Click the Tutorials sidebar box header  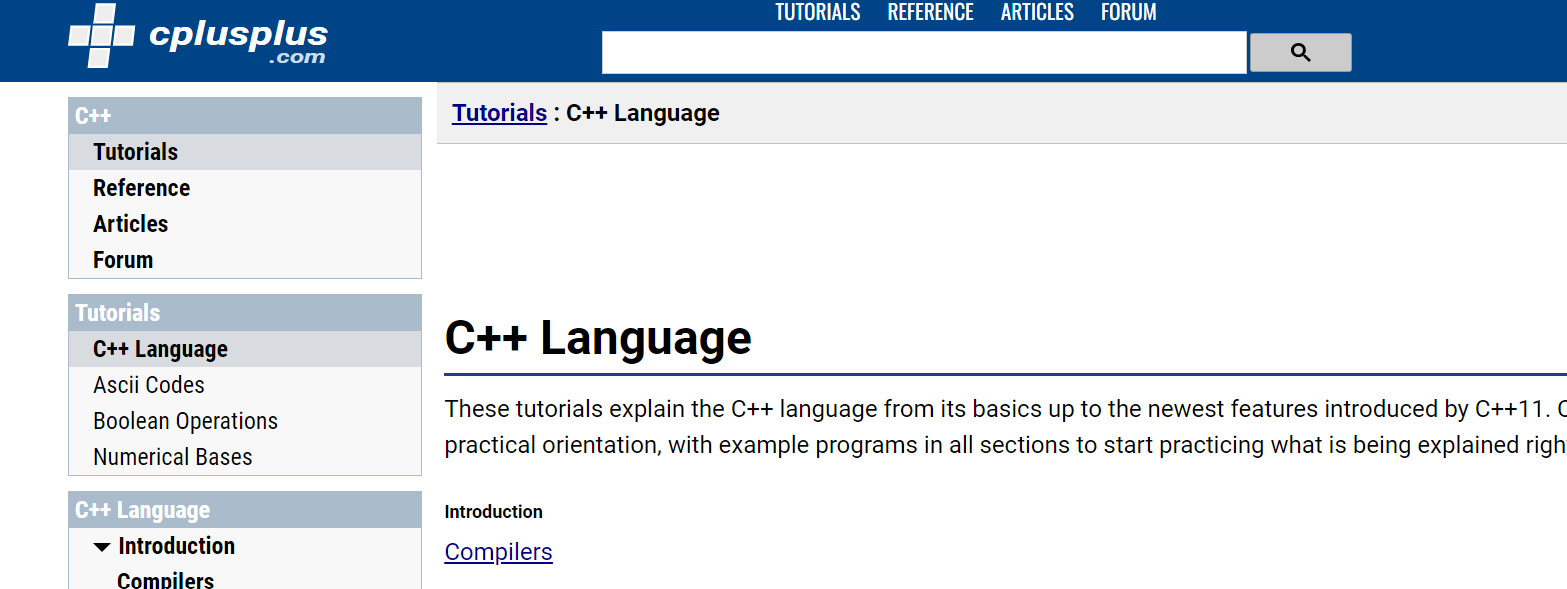(245, 313)
